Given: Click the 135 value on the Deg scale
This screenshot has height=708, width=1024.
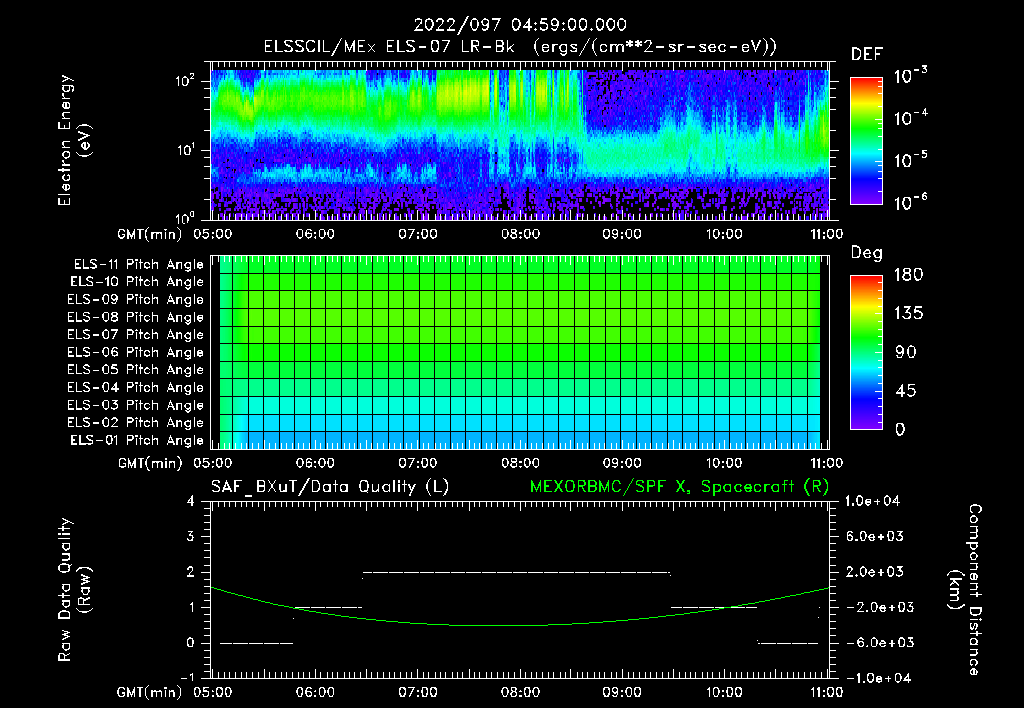Looking at the screenshot, I should [x=909, y=314].
